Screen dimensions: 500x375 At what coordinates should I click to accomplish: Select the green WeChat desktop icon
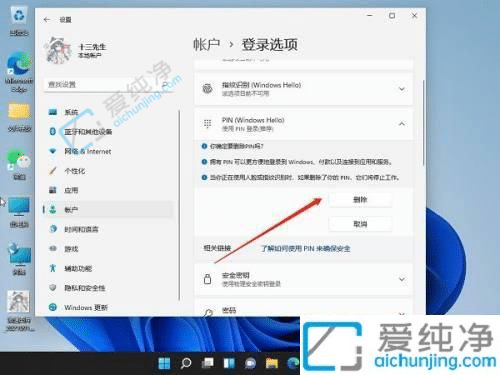click(19, 163)
